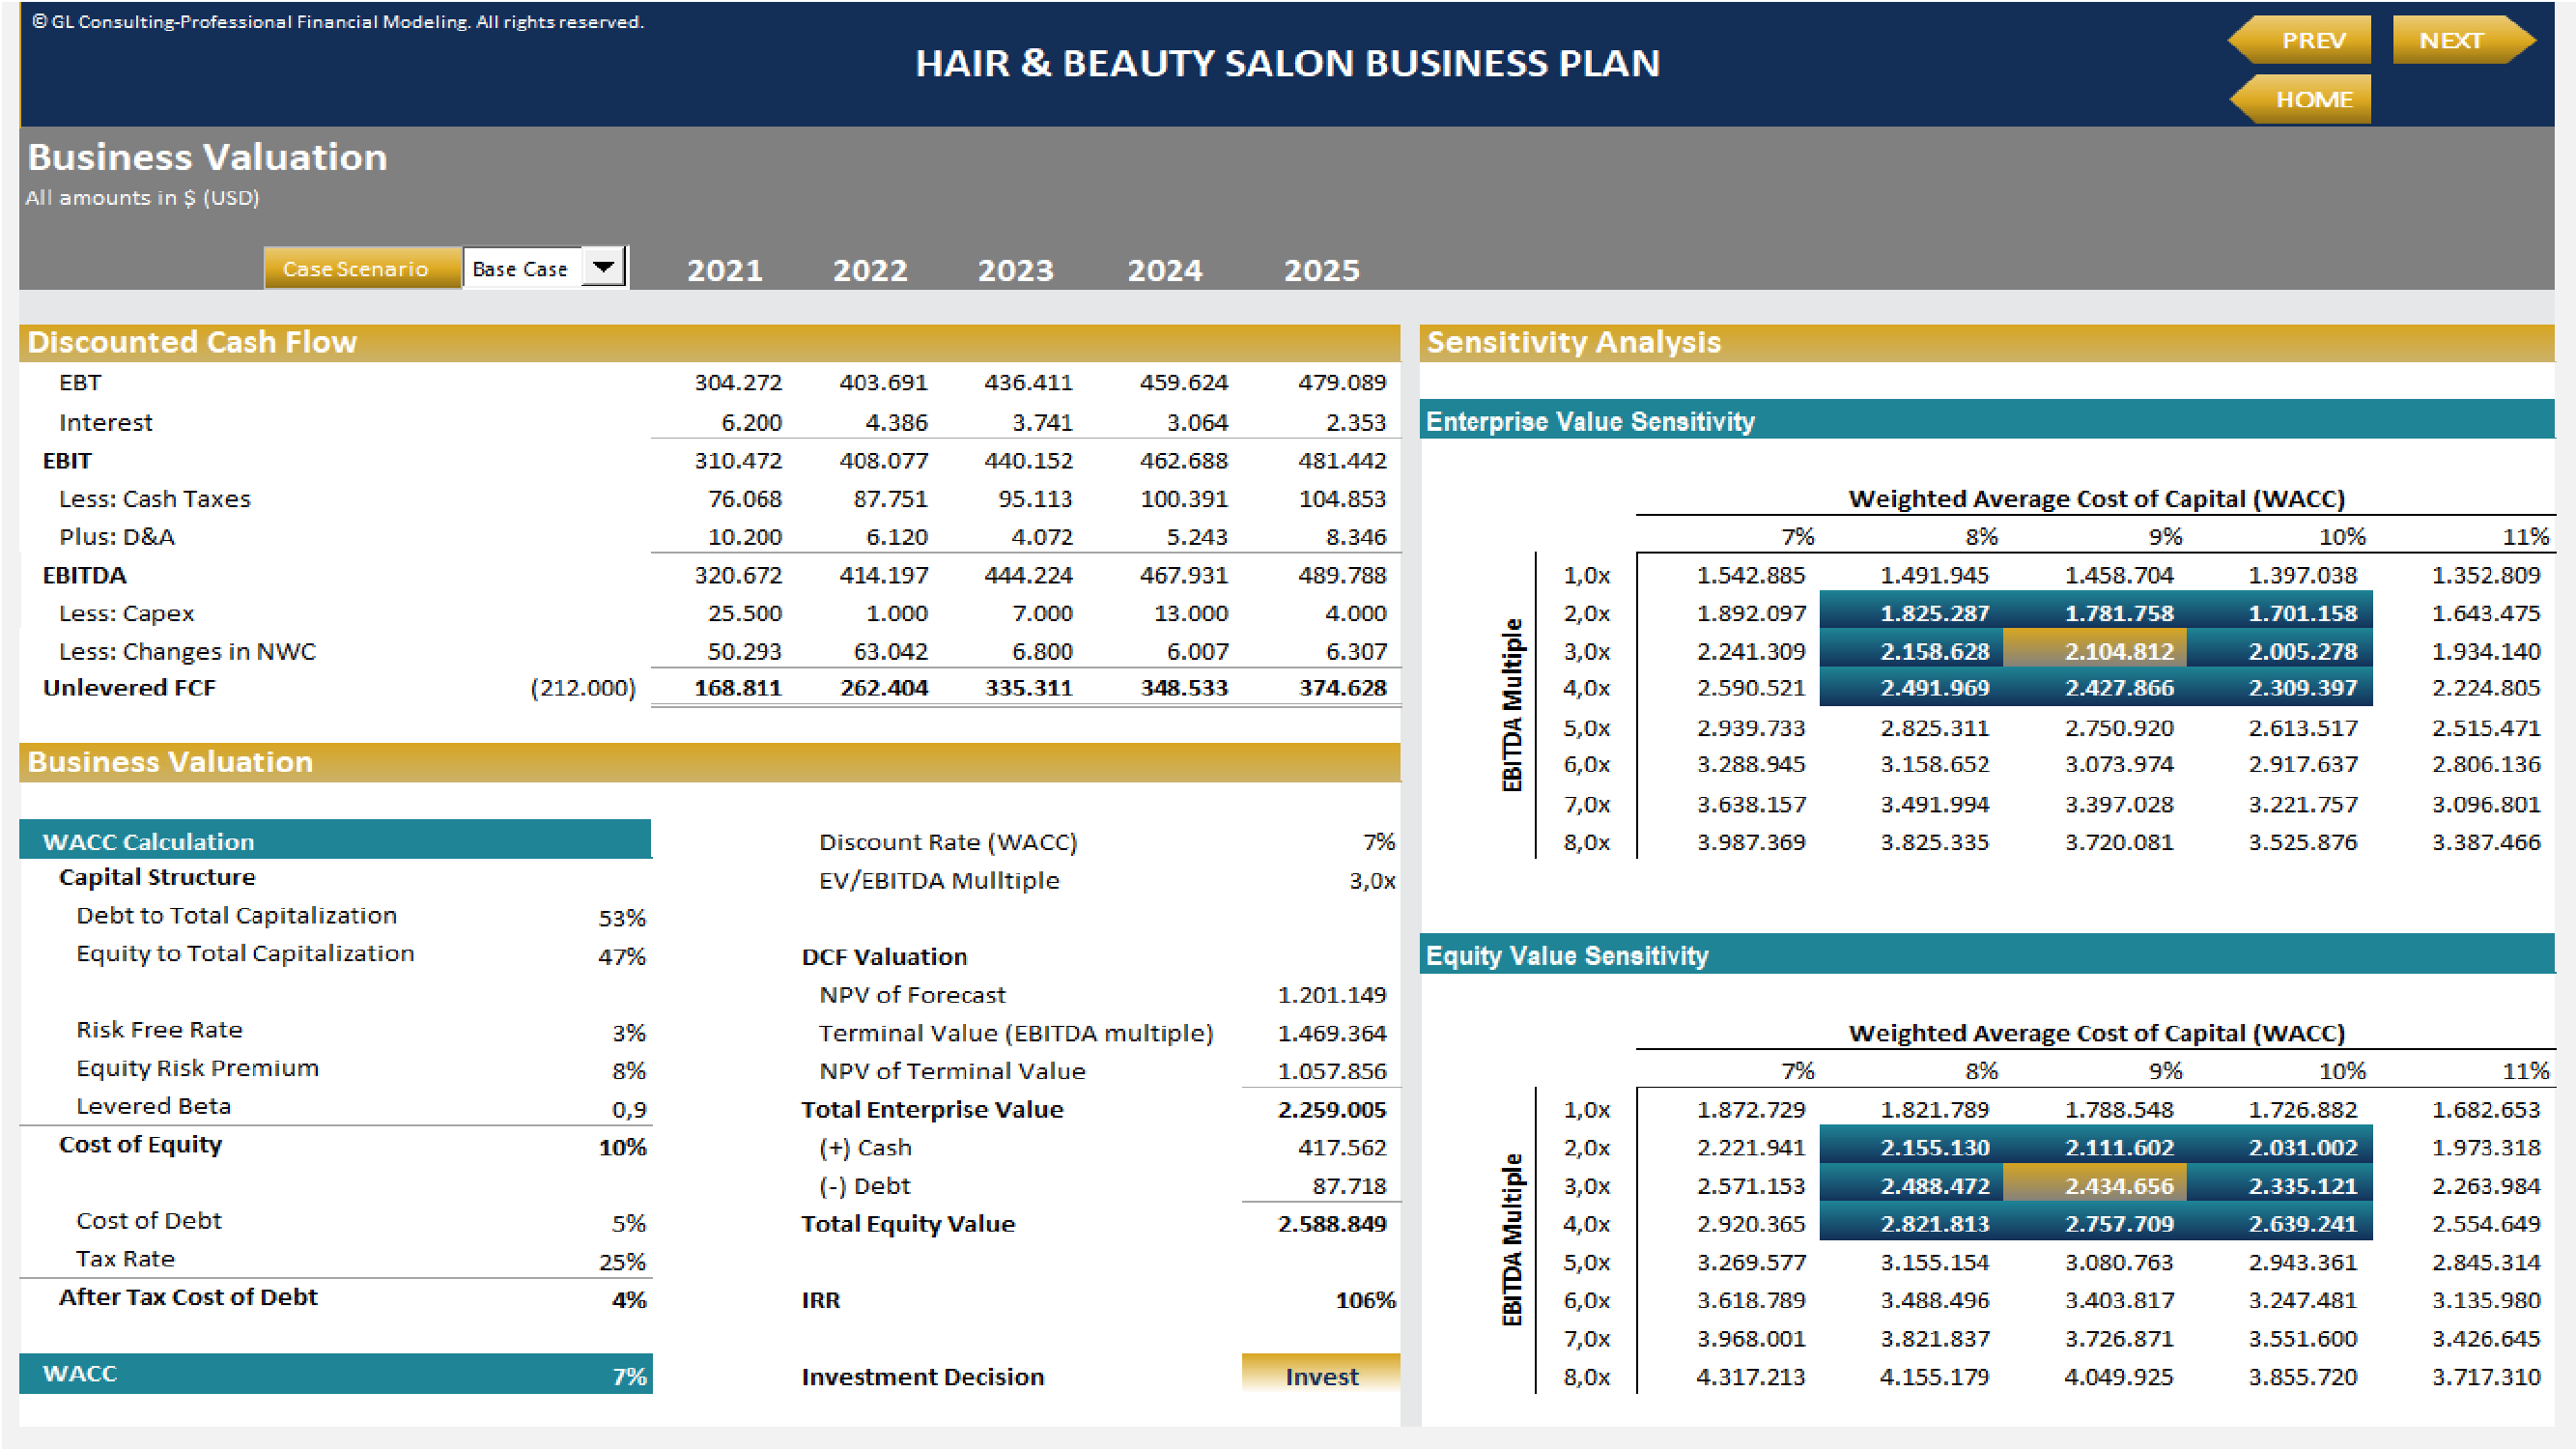Select Cost of Debt value 5%
The width and height of the screenshot is (2576, 1449).
pos(628,1223)
